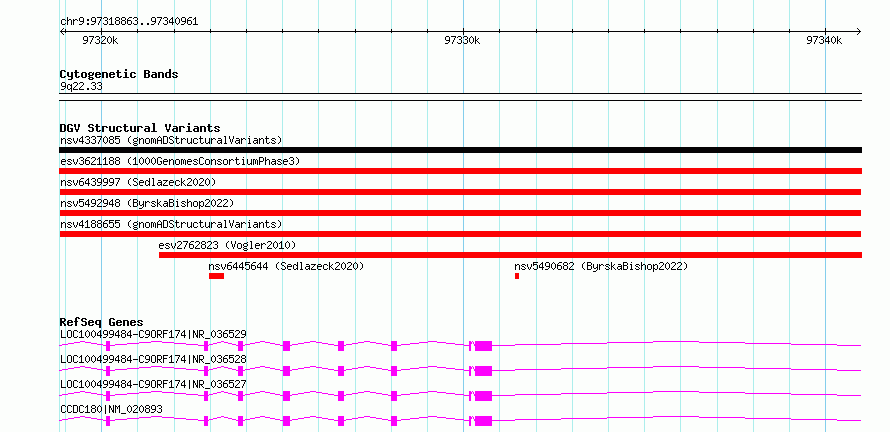The width and height of the screenshot is (890, 432).
Task: Click the 97320k ruler tick label
Action: click(100, 40)
